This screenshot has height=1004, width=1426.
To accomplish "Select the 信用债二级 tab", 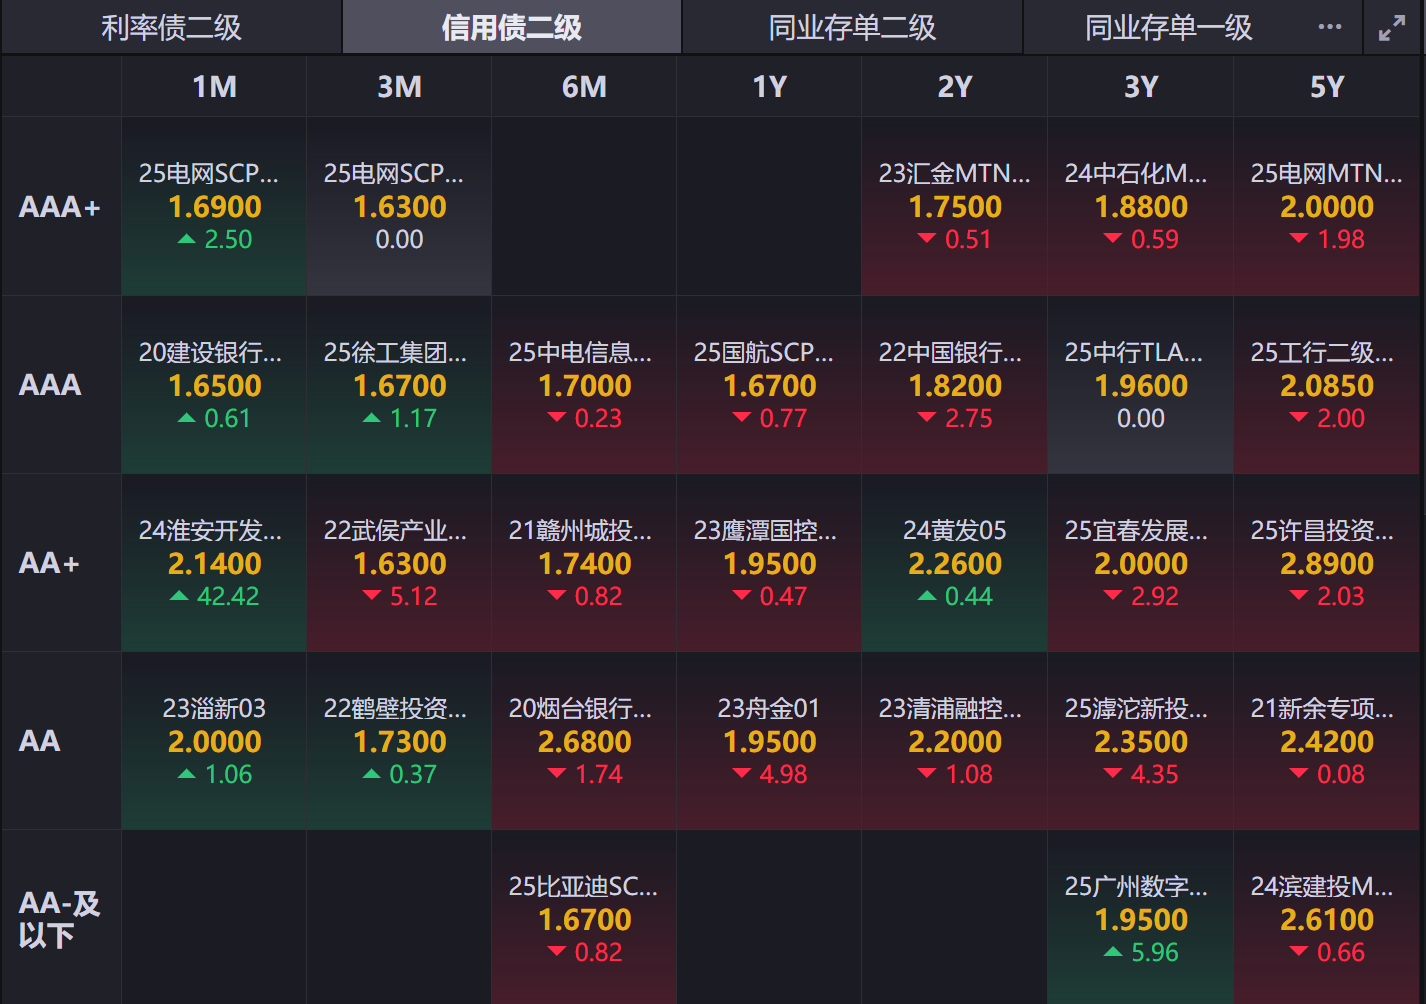I will [512, 27].
